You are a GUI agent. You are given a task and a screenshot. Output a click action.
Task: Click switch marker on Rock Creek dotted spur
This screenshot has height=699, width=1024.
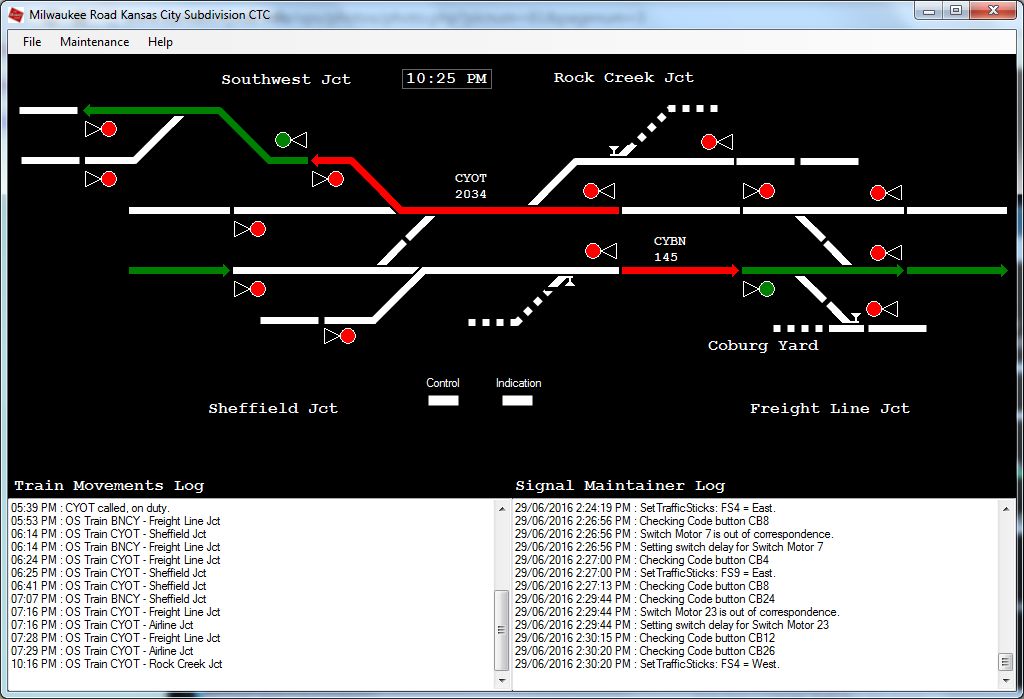point(614,151)
